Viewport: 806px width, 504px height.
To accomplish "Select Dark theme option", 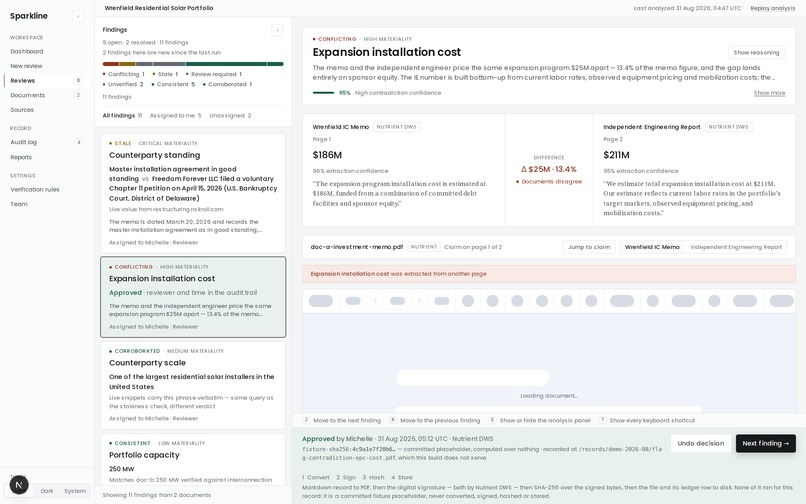I will [x=47, y=491].
